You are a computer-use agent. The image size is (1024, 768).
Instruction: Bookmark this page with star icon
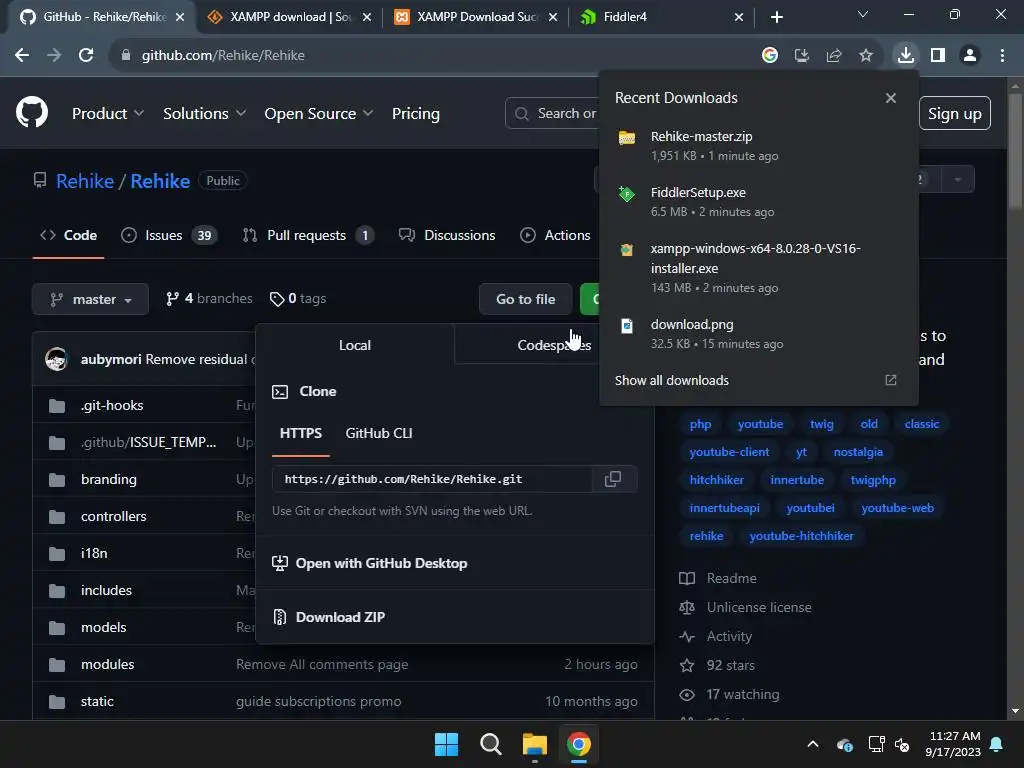tap(866, 56)
